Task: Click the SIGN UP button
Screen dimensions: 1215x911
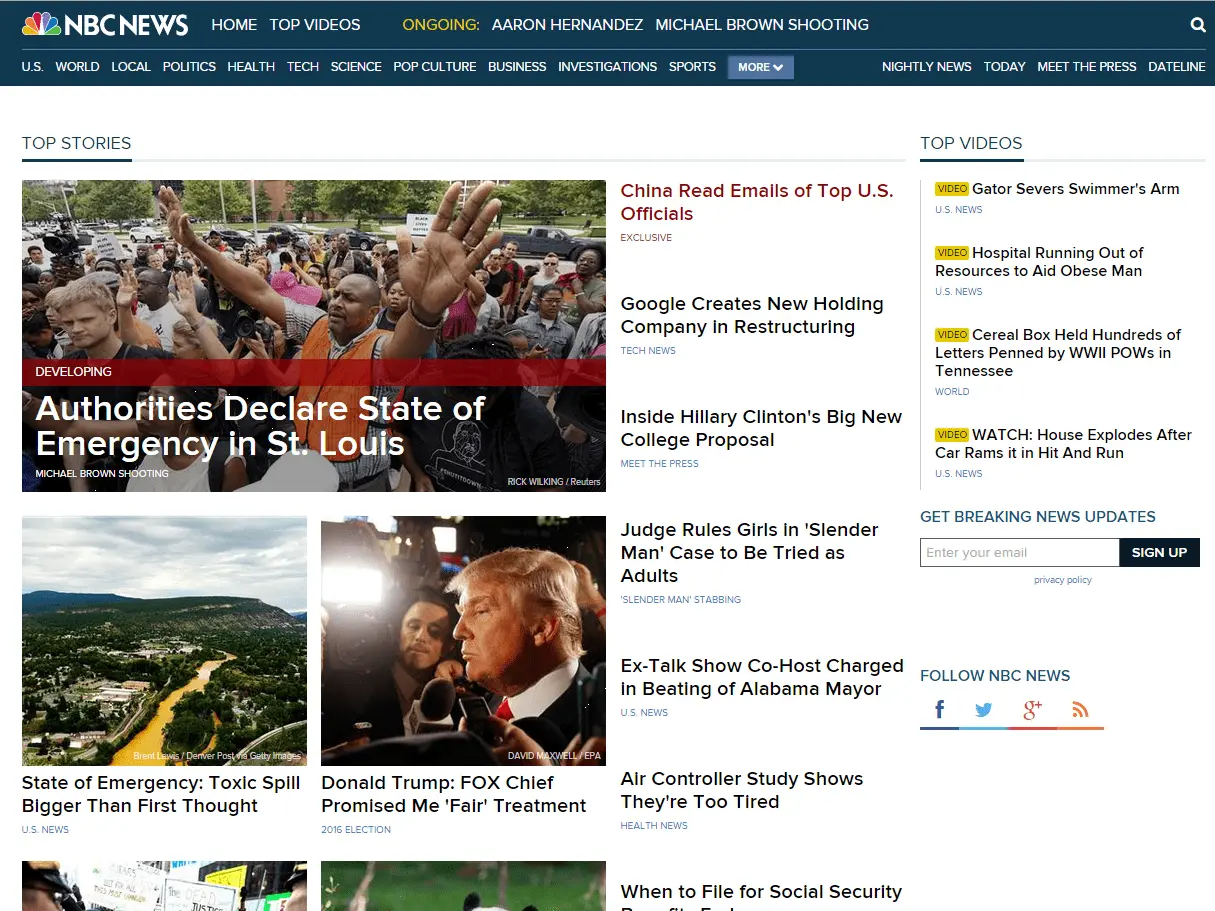Action: (x=1159, y=552)
